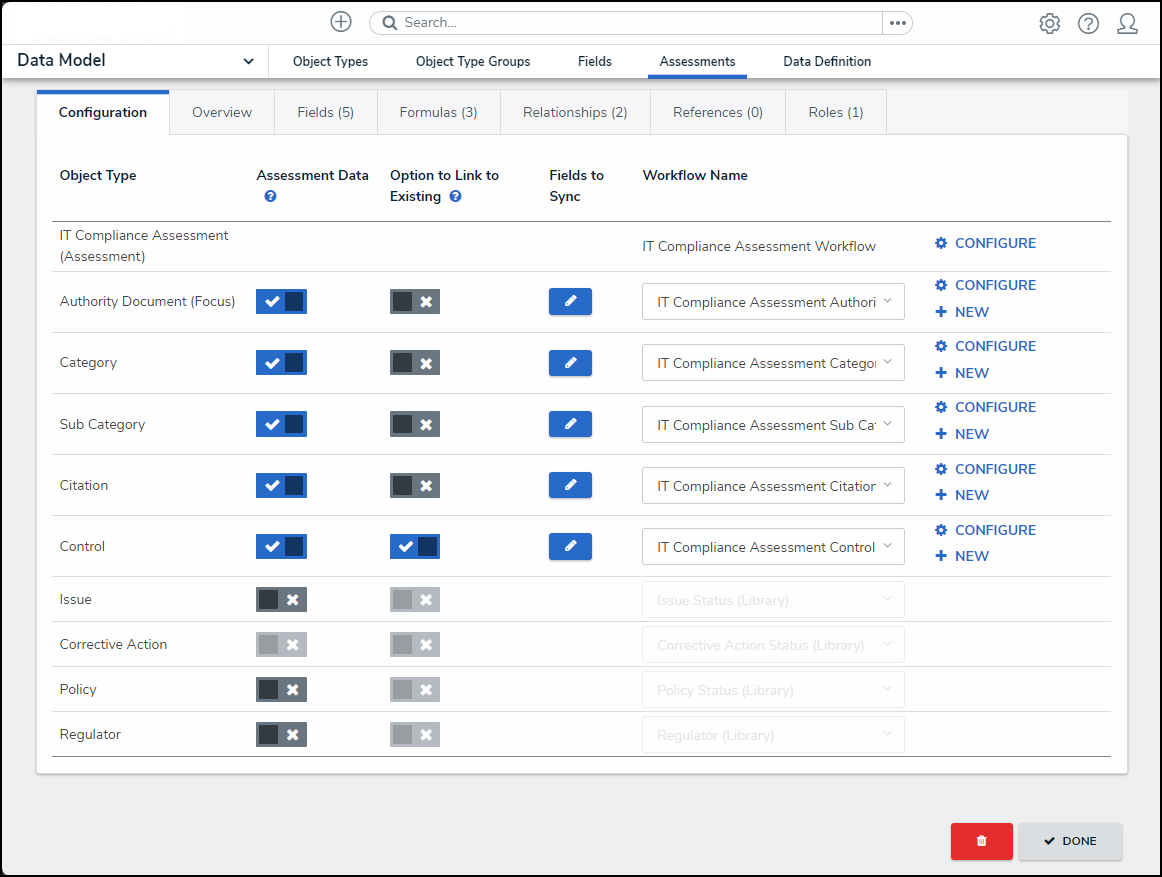1162x877 pixels.
Task: Turn on Assessment Data for Issue
Action: click(281, 600)
